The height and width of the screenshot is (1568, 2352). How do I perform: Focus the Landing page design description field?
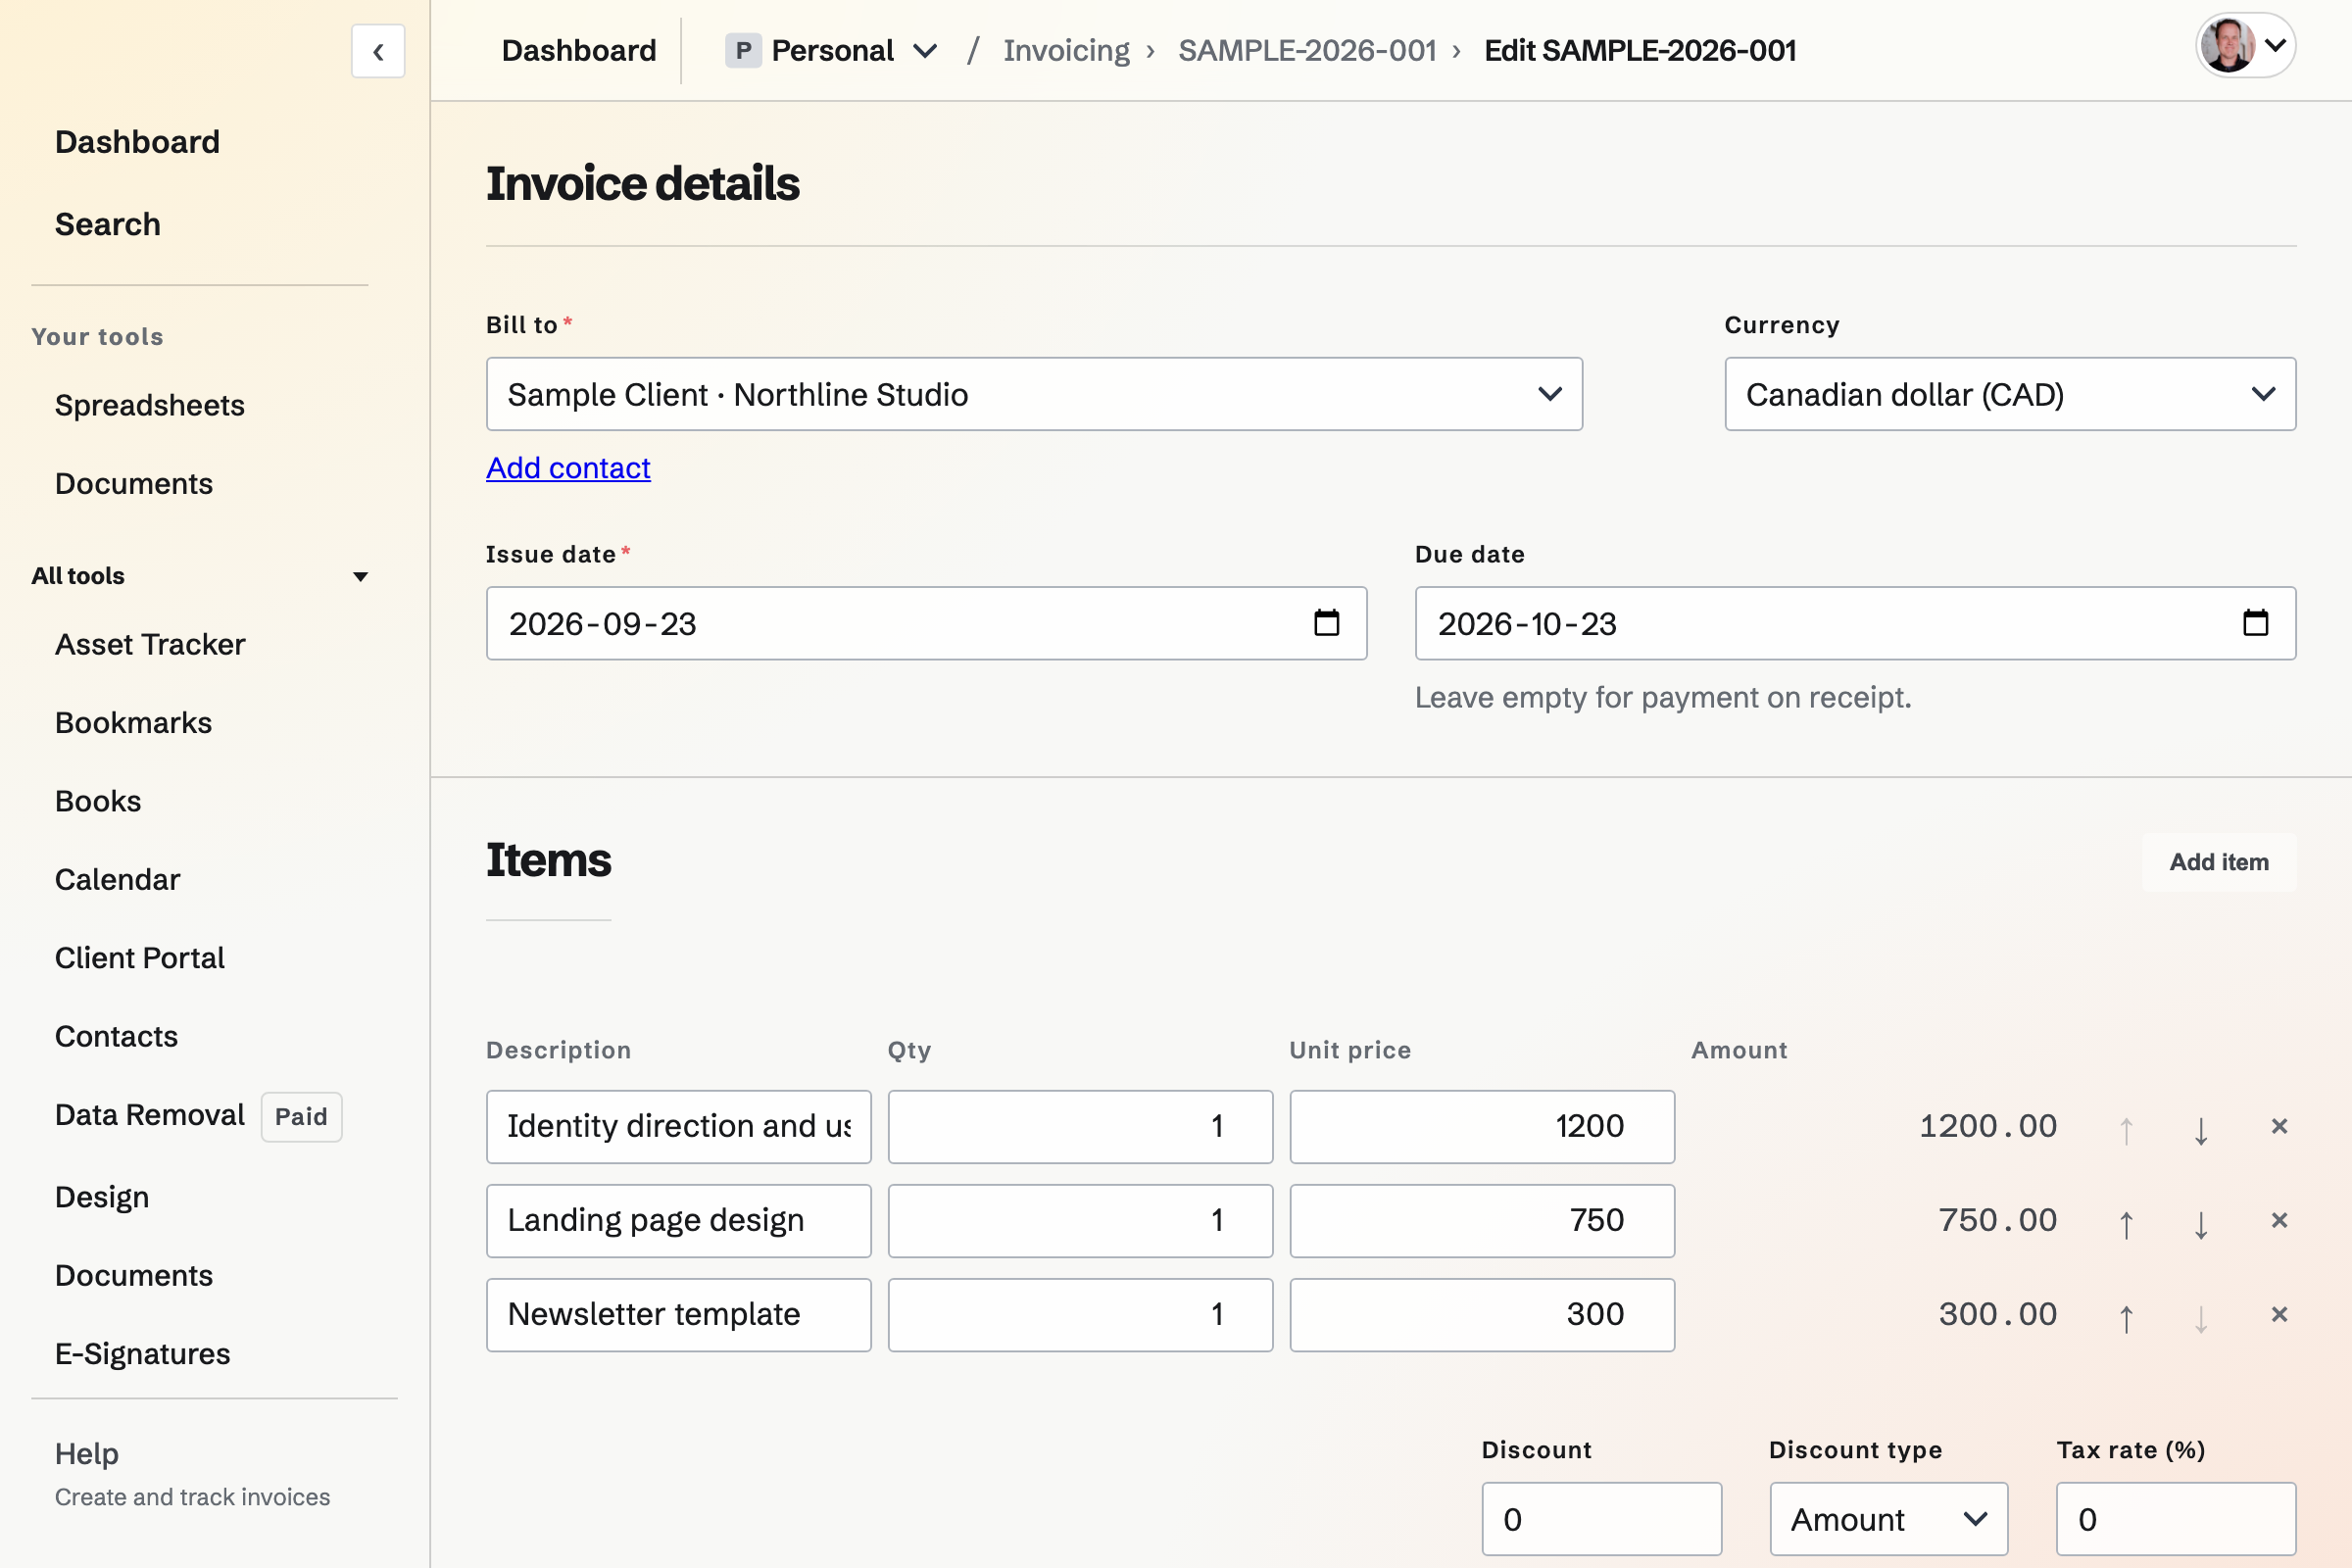tap(678, 1221)
